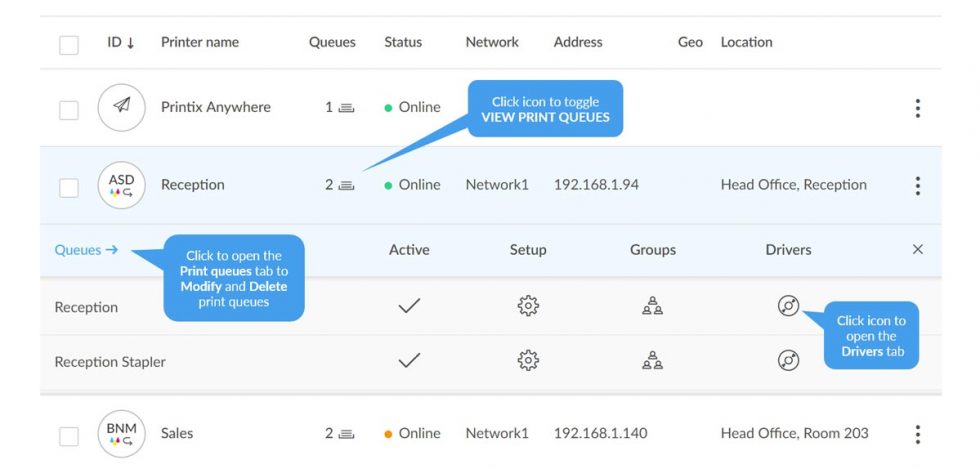This screenshot has height=469, width=980.
Task: Tick the checkbox for Sales printer
Action: pos(69,436)
